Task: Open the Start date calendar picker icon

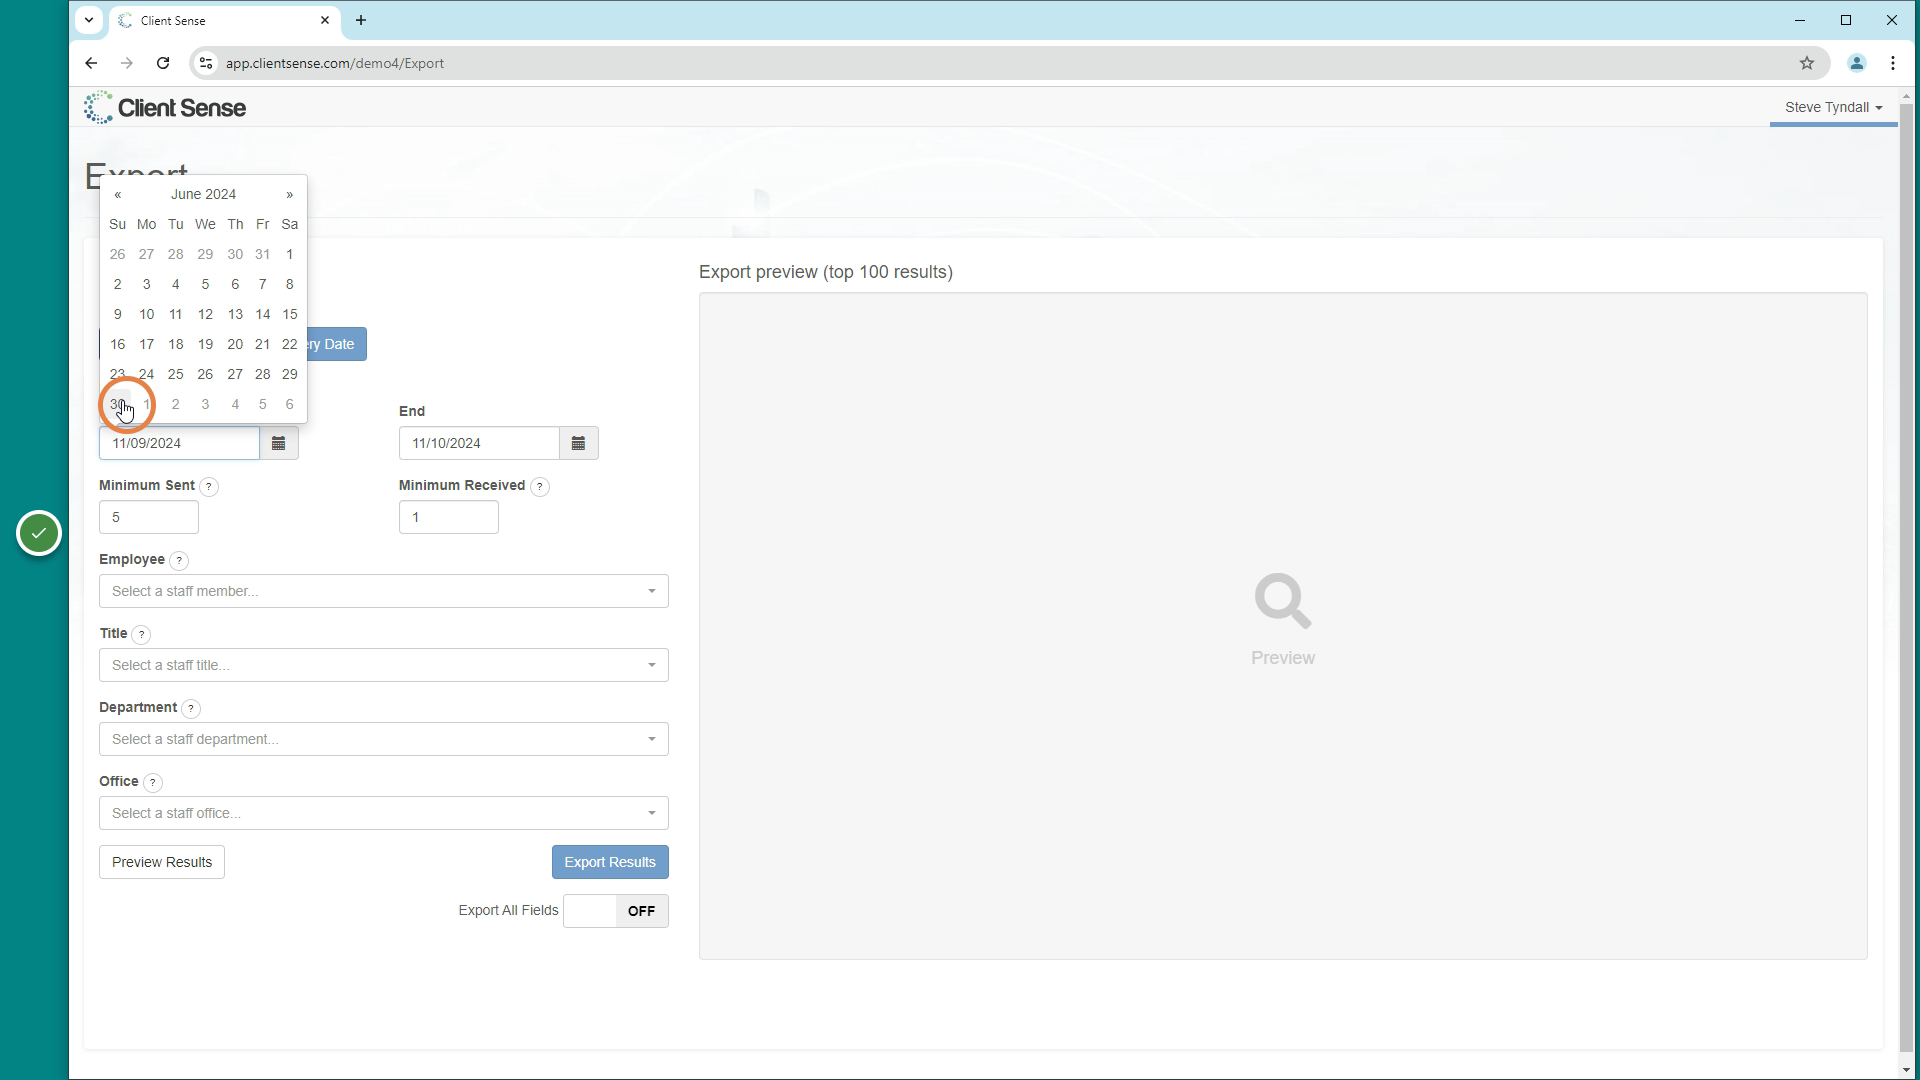Action: point(279,443)
